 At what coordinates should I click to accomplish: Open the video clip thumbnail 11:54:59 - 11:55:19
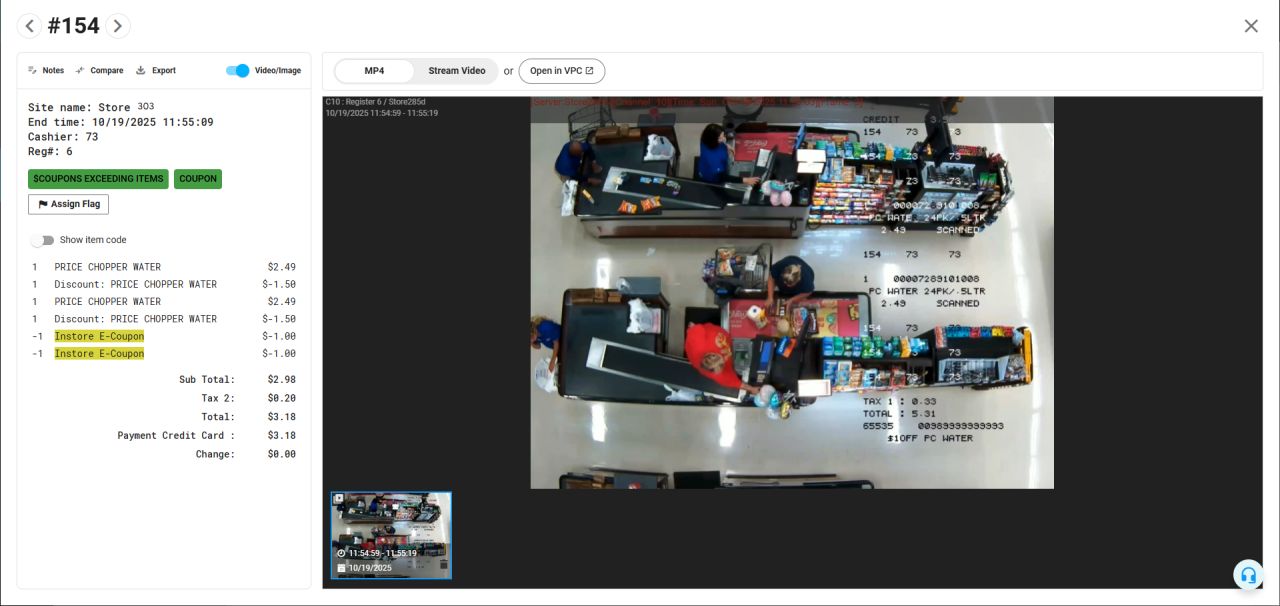tap(391, 535)
